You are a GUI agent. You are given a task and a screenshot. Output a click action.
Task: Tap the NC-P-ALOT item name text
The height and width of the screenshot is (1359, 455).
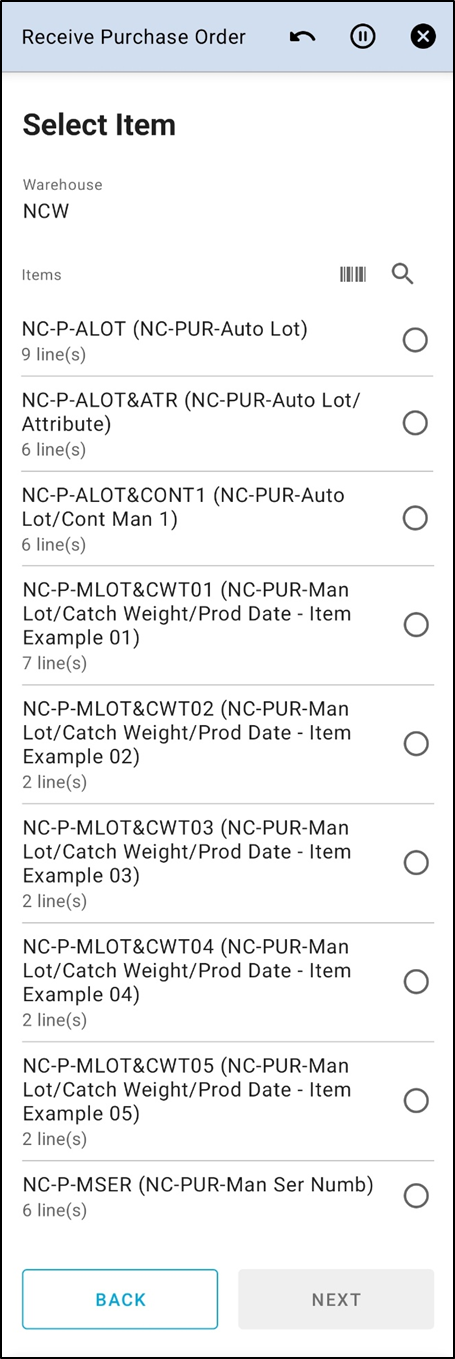pos(165,328)
